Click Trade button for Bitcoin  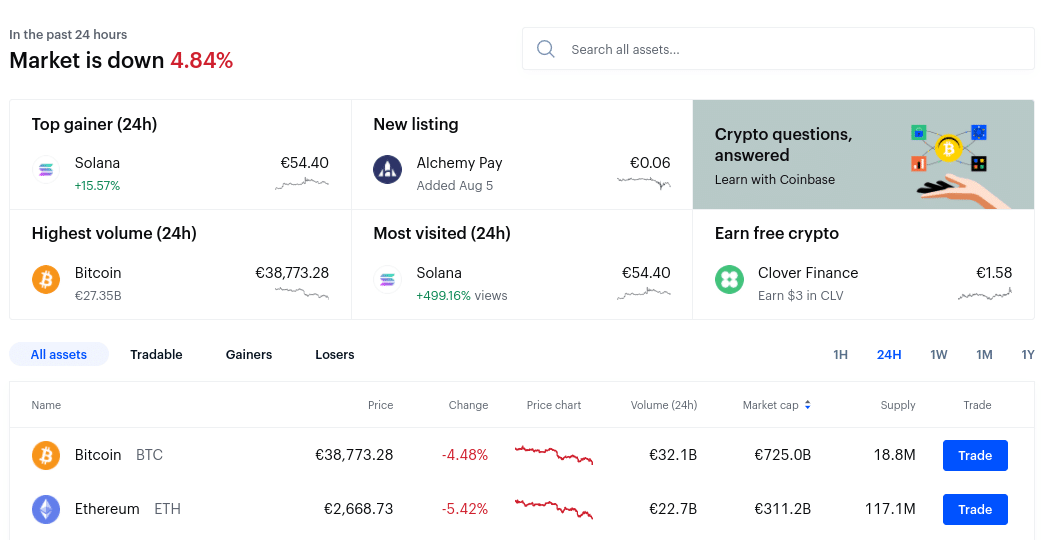(975, 455)
